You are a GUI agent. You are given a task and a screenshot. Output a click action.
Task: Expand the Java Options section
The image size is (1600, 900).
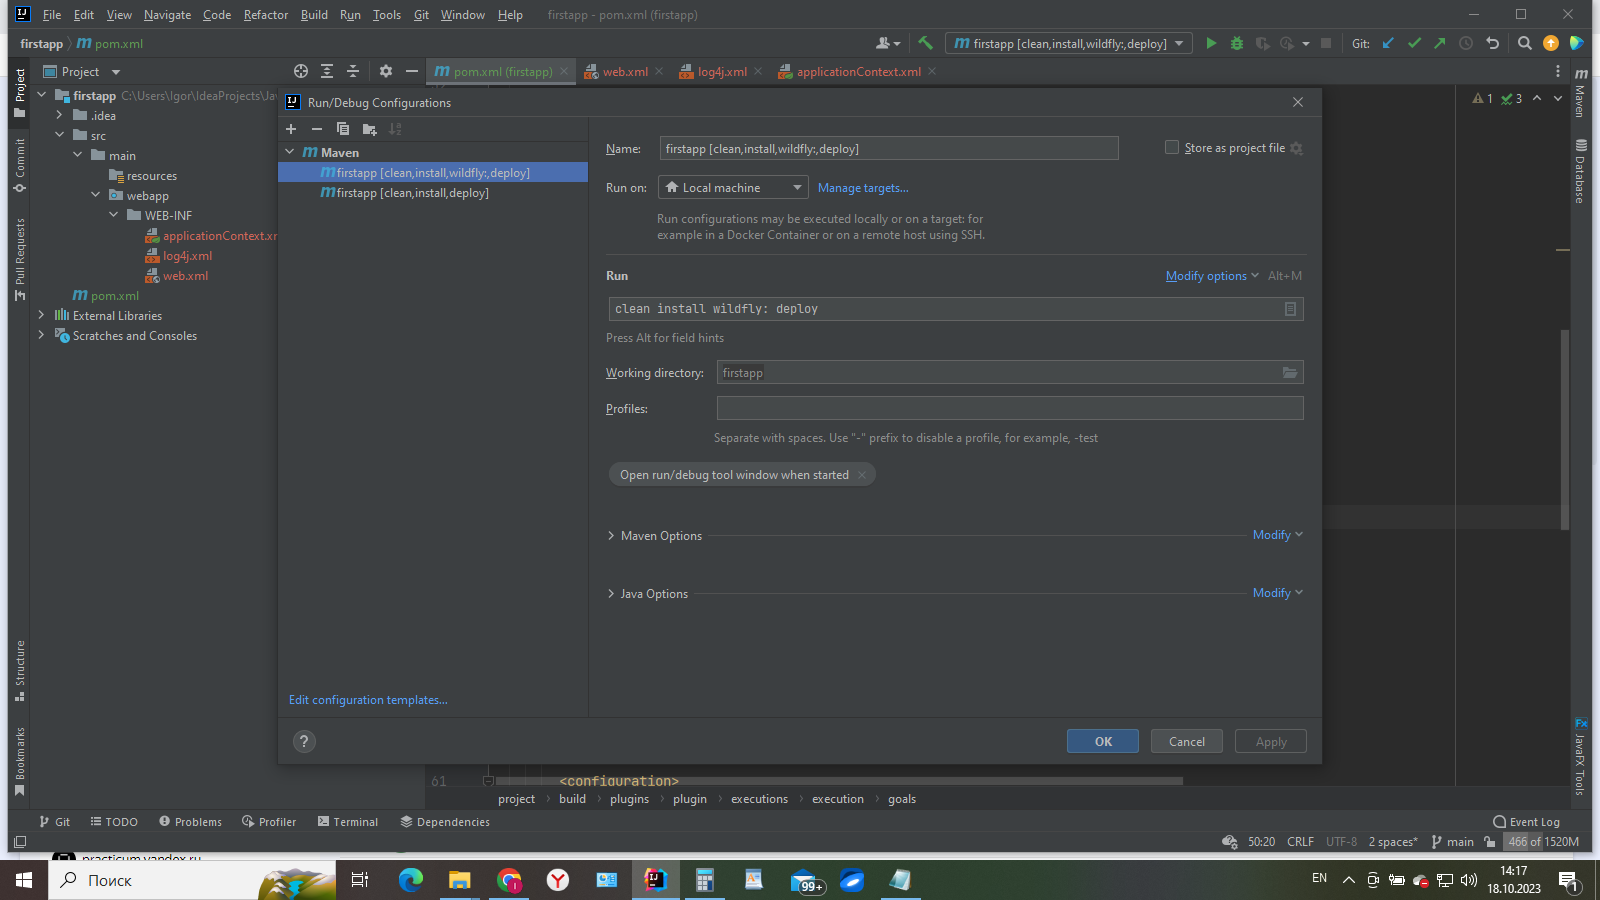pyautogui.click(x=611, y=594)
